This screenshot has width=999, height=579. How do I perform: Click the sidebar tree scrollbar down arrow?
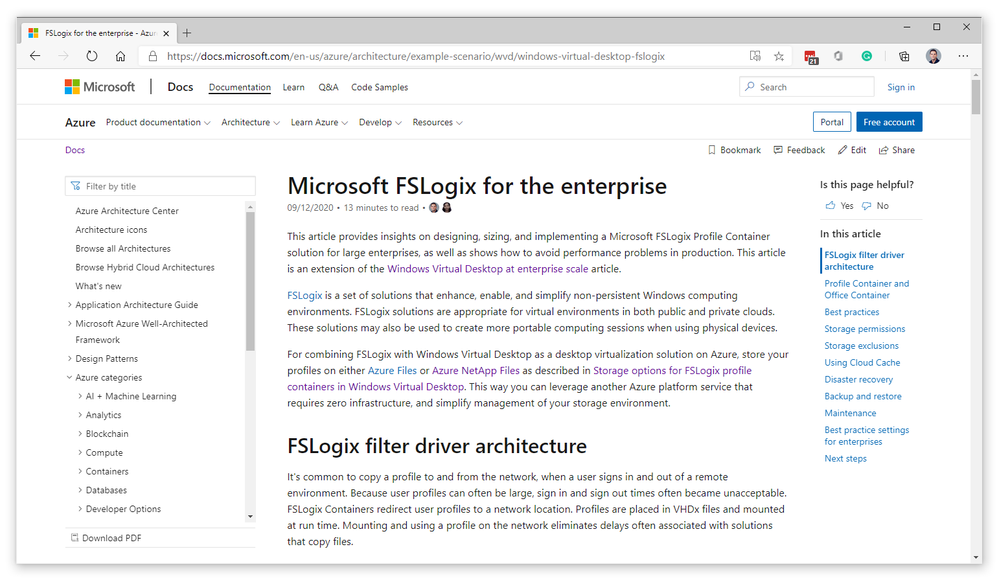(250, 517)
